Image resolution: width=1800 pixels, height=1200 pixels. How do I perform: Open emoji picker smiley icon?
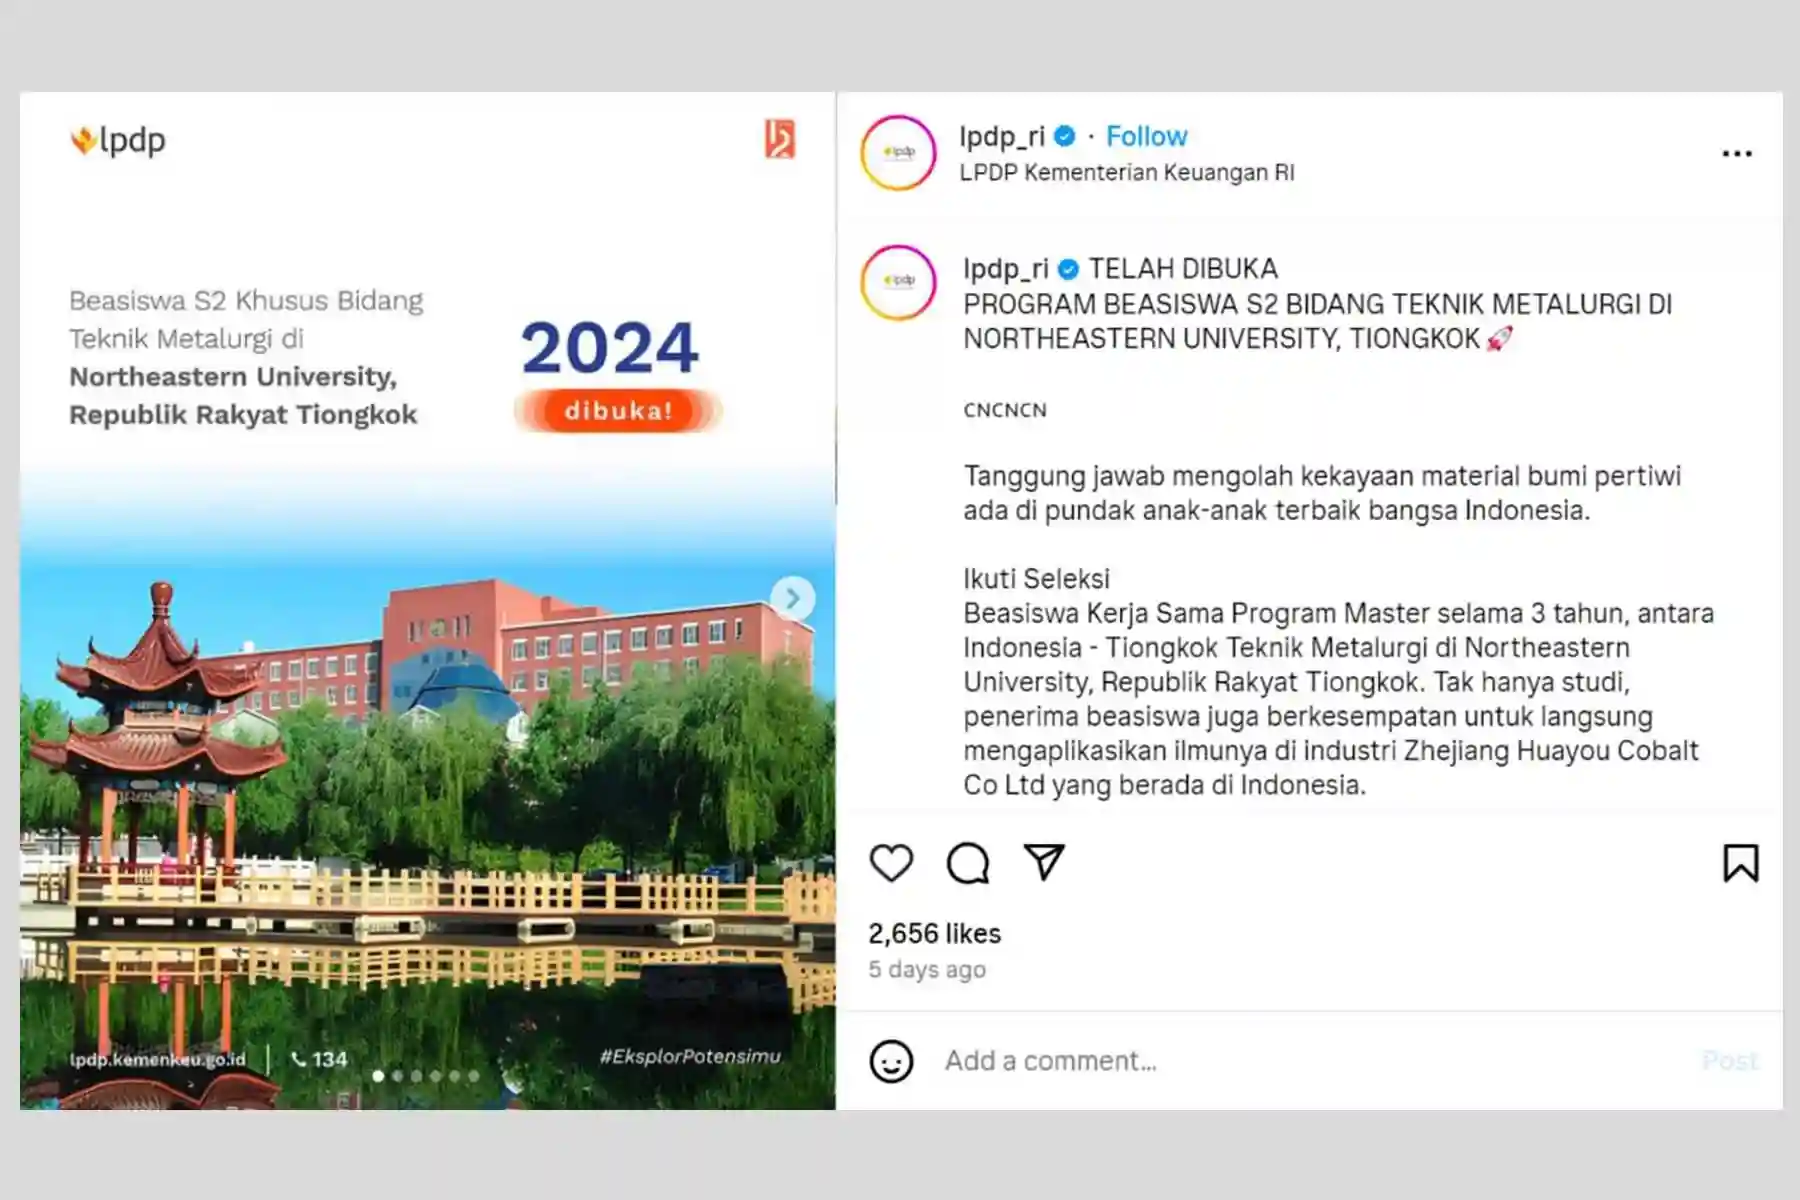coord(891,1061)
